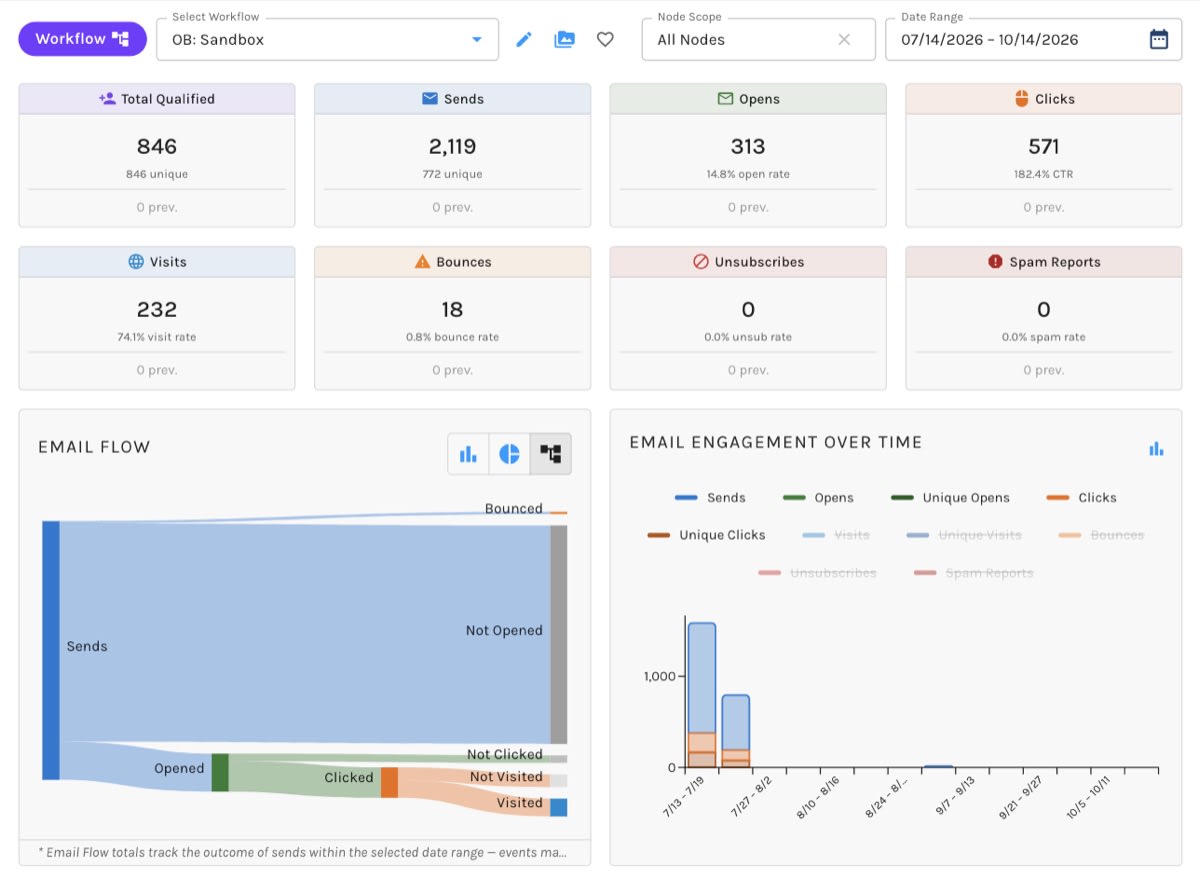Click the gray Not Opened node
Viewport: 1200px width, 879px height.
[x=559, y=634]
